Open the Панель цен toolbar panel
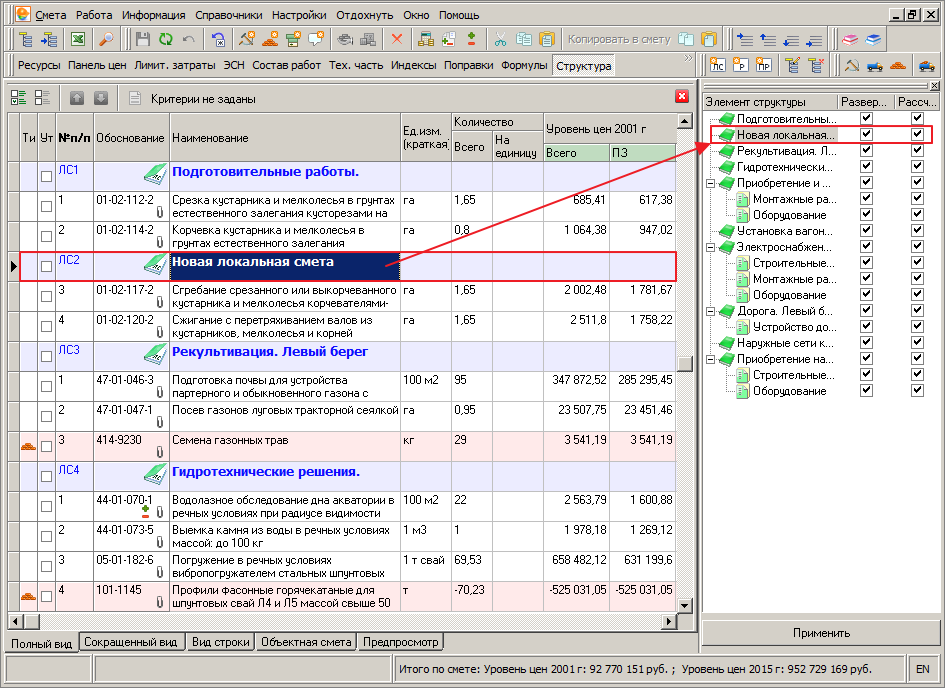 tap(97, 65)
